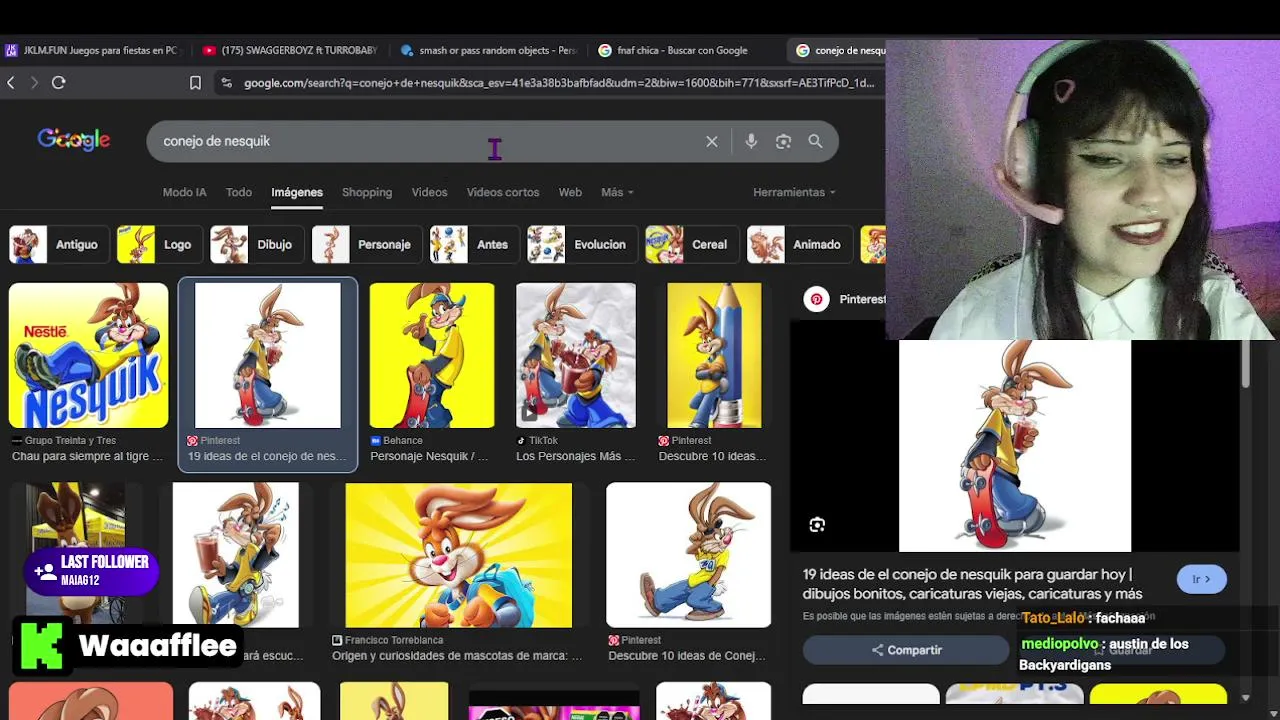Expand the Más dropdown menu
This screenshot has width=1280, height=720.
[x=617, y=192]
